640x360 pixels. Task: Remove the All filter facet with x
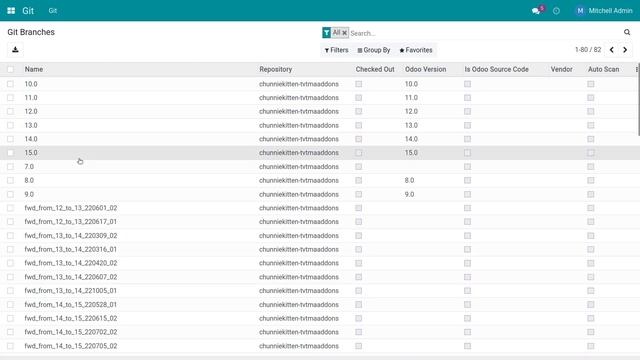344,33
